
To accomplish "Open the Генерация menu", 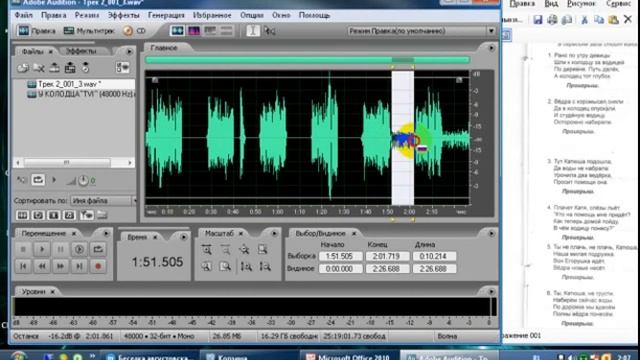I will (x=166, y=15).
